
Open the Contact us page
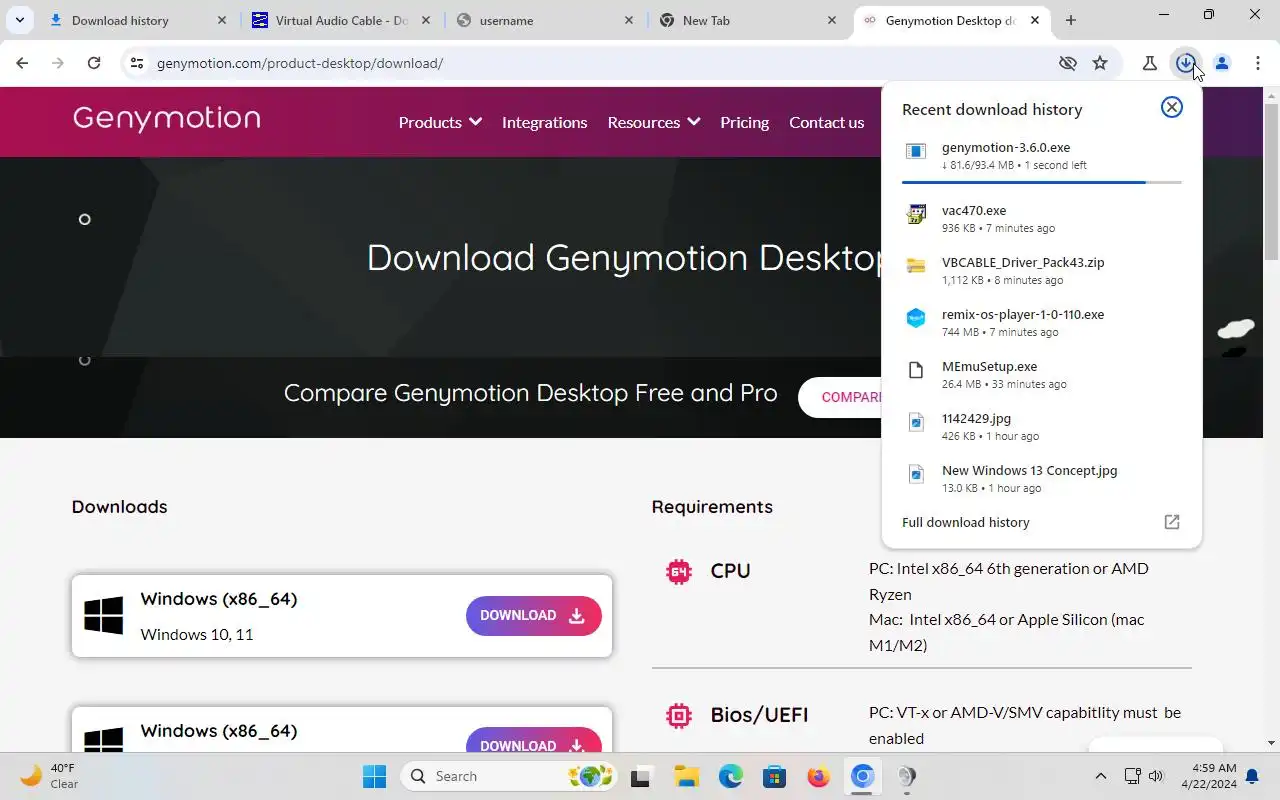coord(826,122)
